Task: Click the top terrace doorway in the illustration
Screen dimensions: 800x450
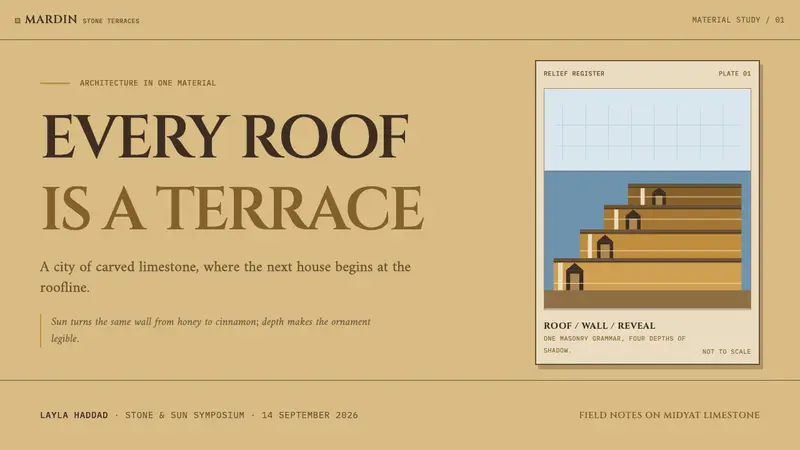Action: tap(659, 197)
